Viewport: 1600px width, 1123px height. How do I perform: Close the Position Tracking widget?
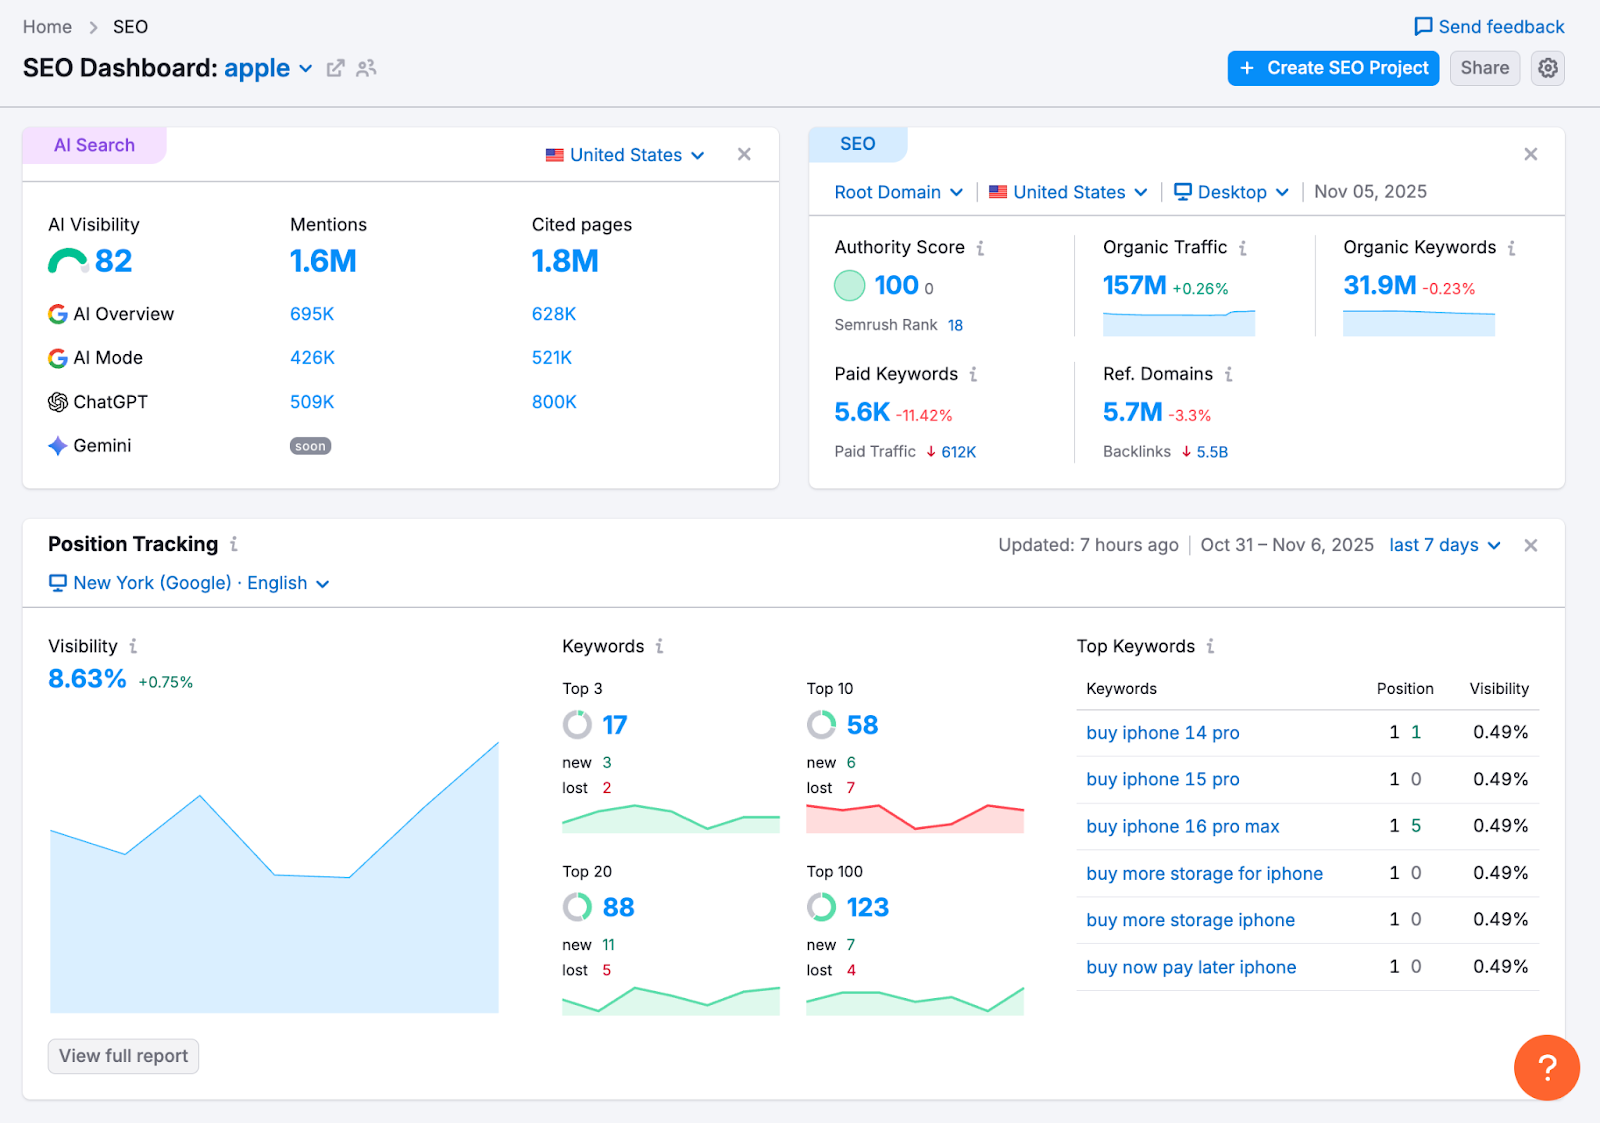[x=1530, y=545]
